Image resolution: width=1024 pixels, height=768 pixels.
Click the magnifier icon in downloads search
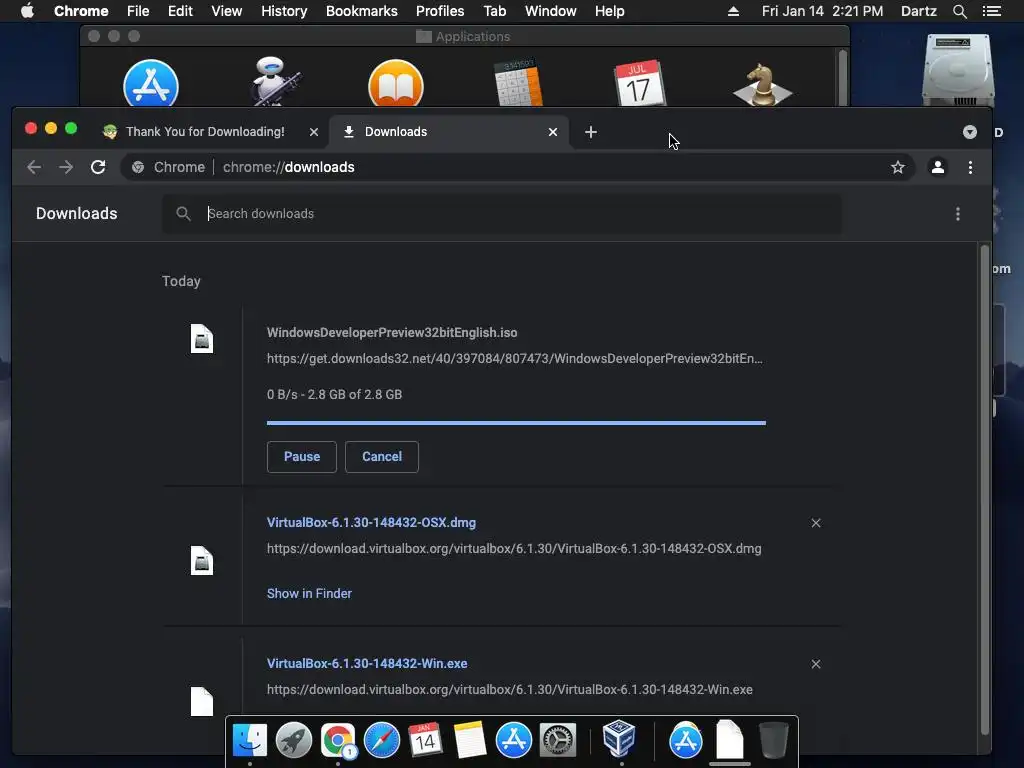pos(184,214)
